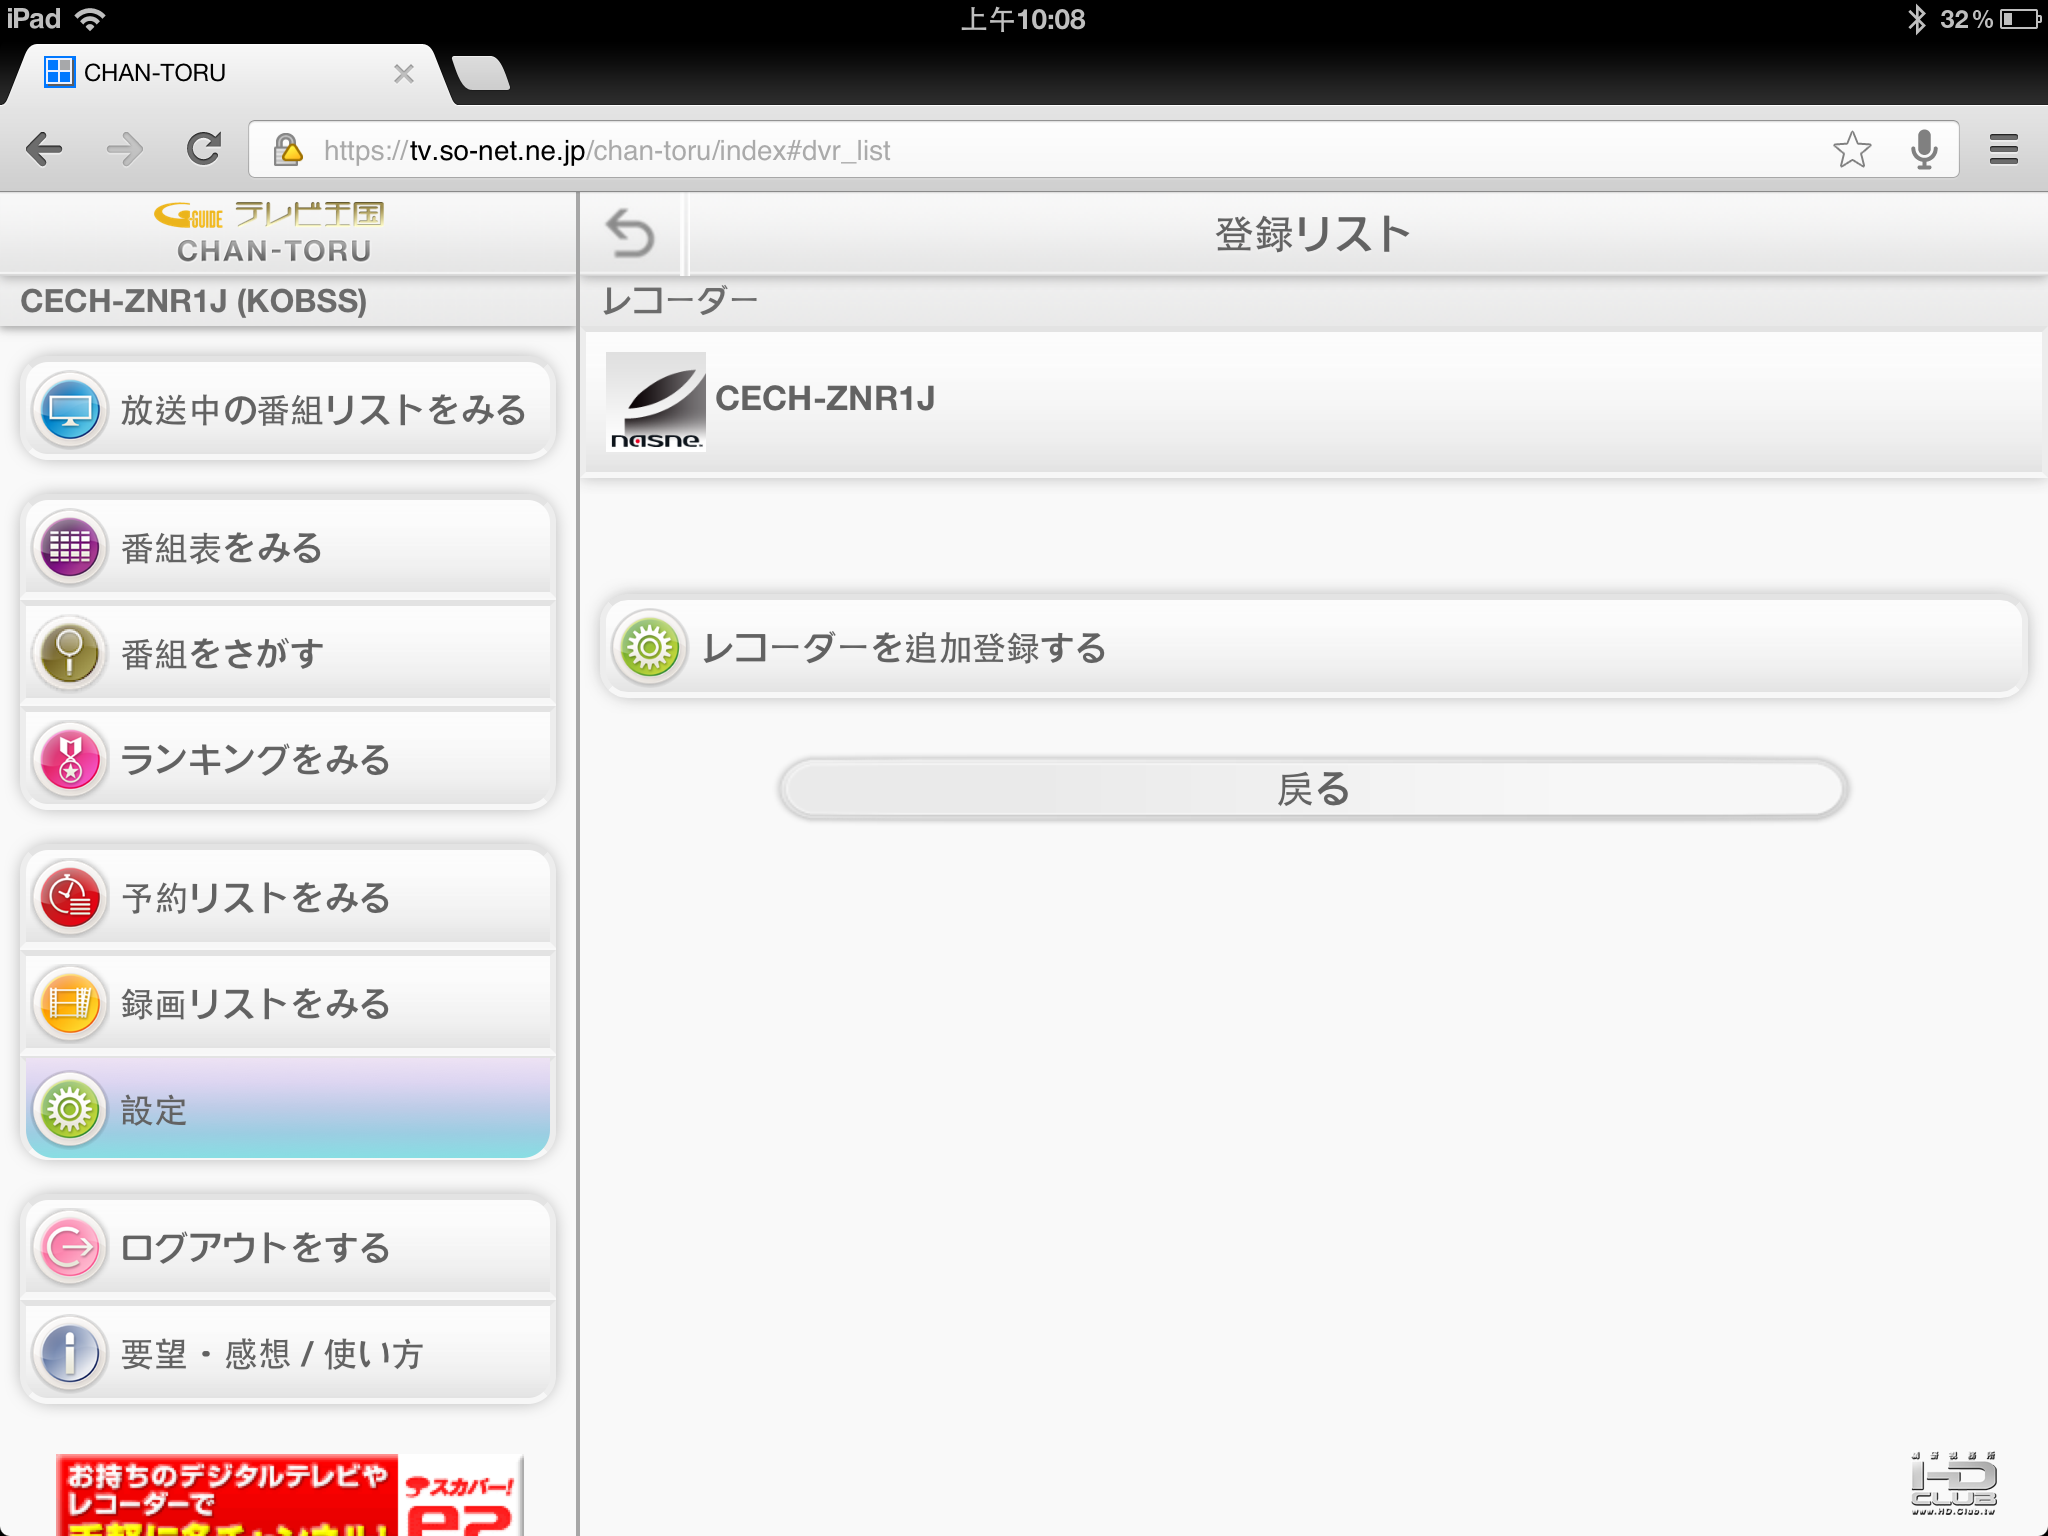Tap the Bluetooth status icon
This screenshot has width=2048, height=1536.
coord(1916,19)
